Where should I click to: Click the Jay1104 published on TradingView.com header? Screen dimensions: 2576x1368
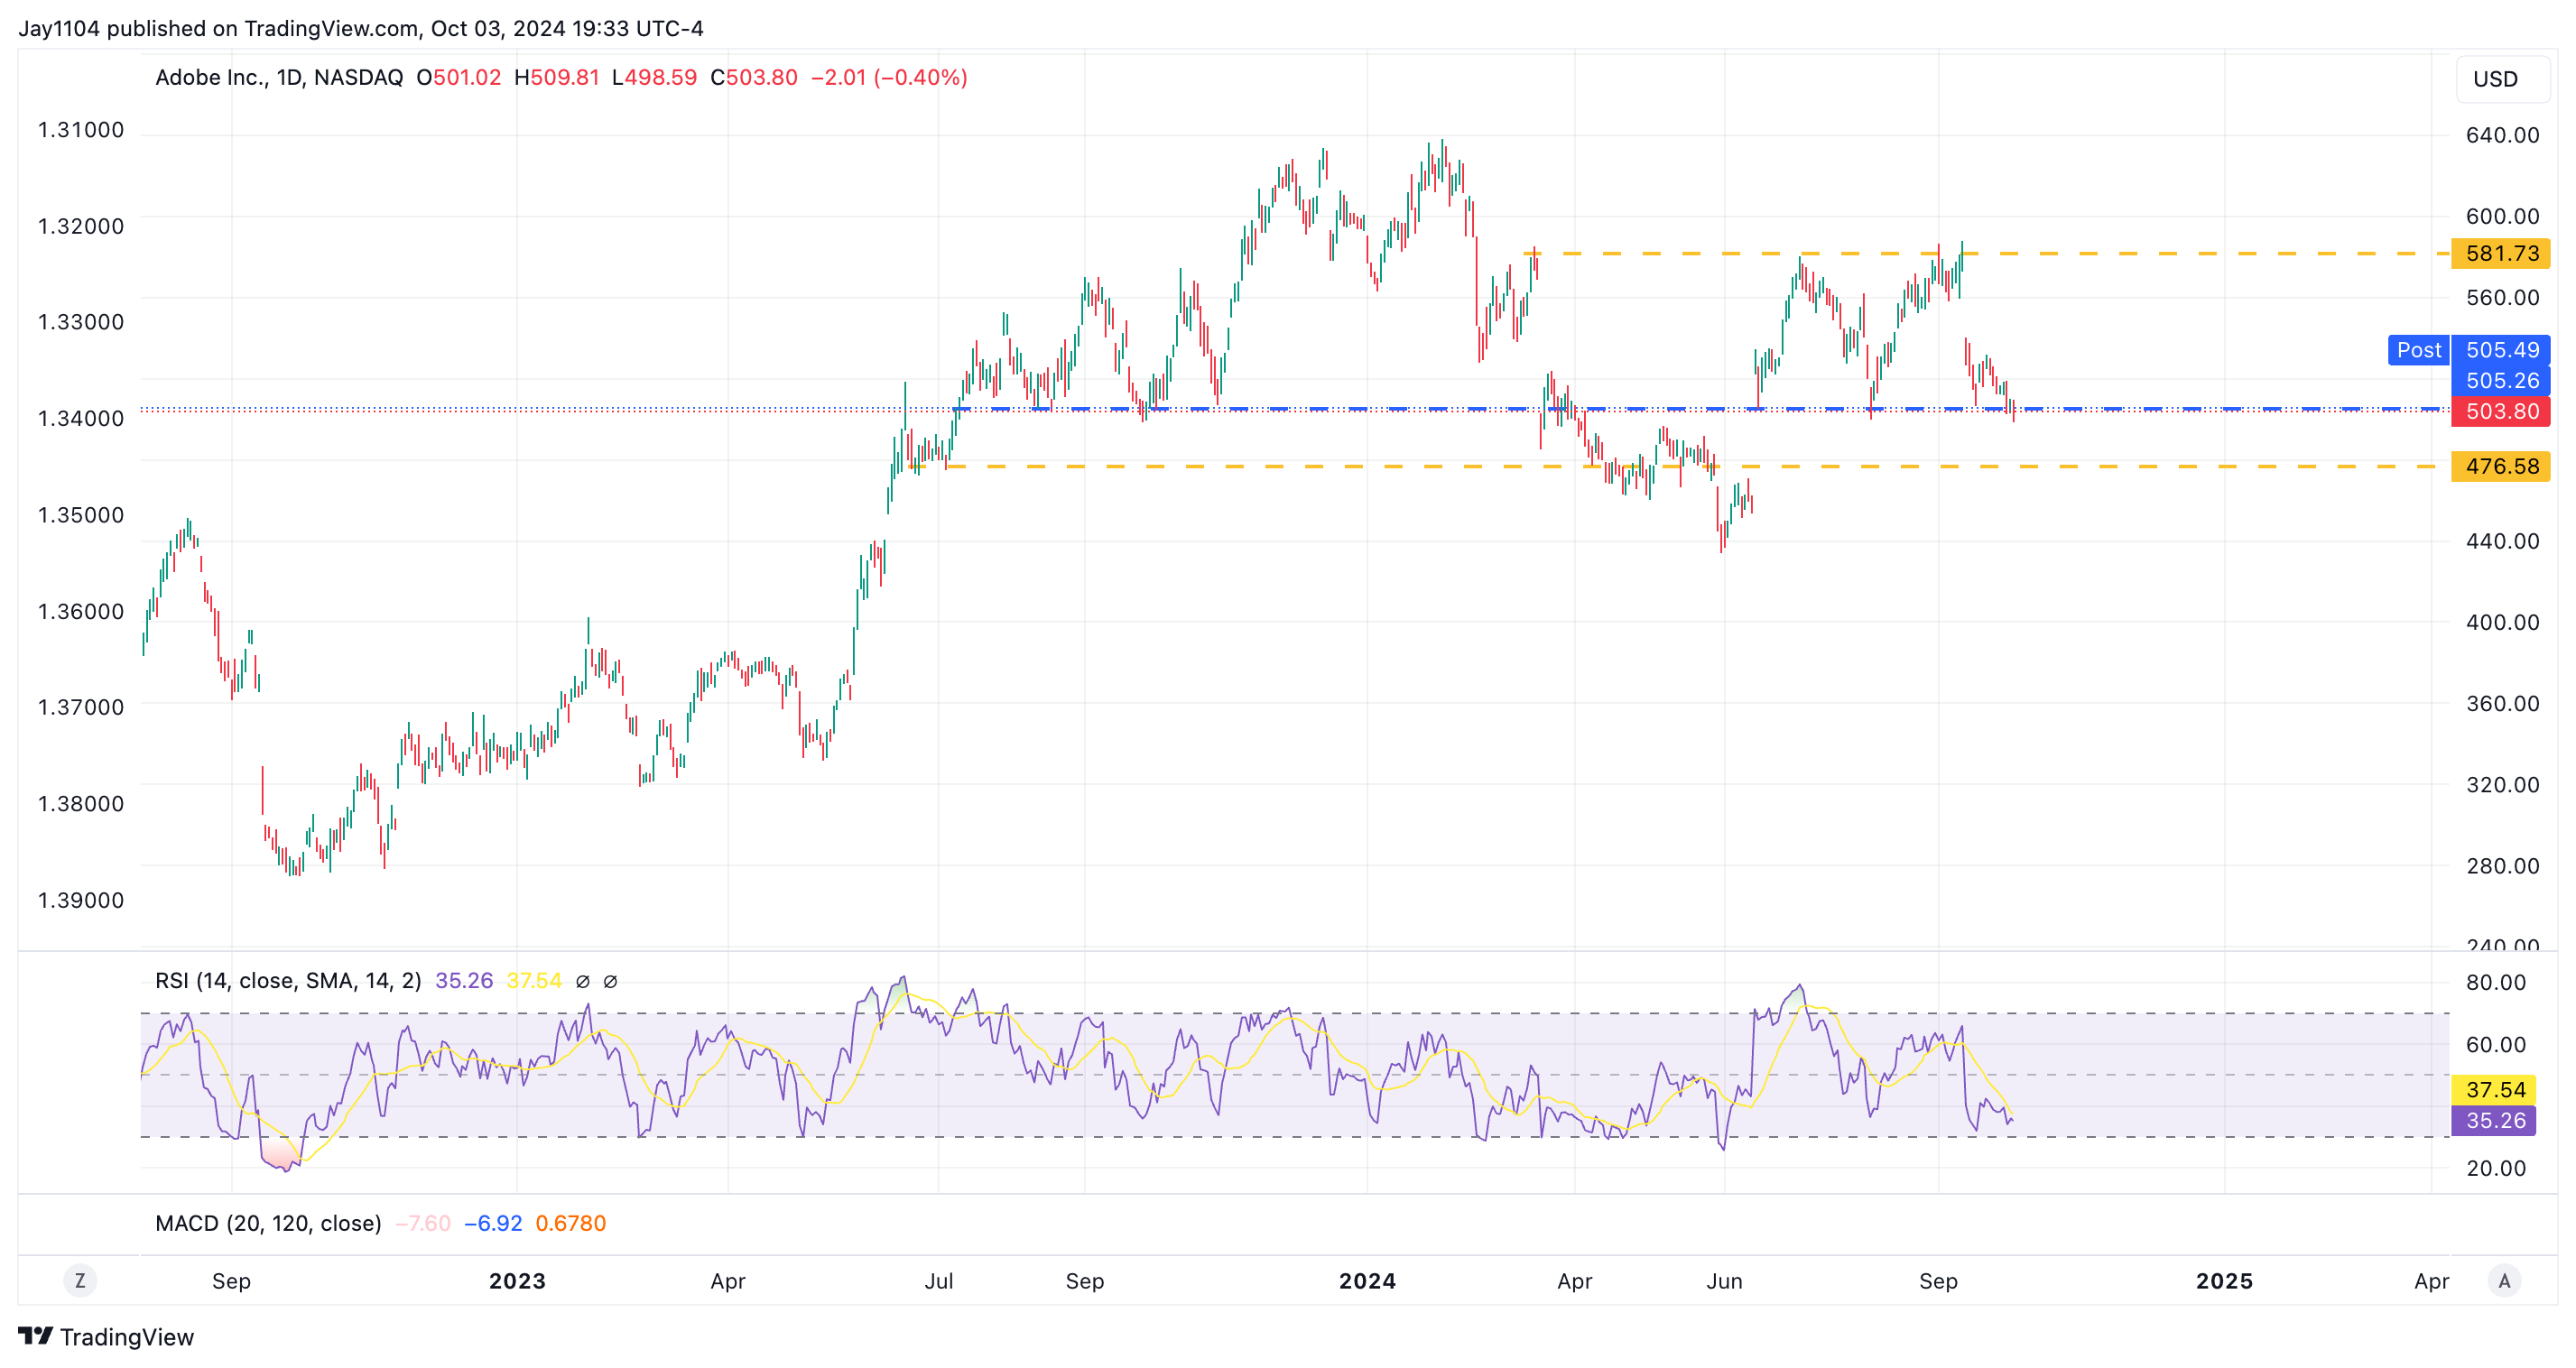tap(361, 28)
